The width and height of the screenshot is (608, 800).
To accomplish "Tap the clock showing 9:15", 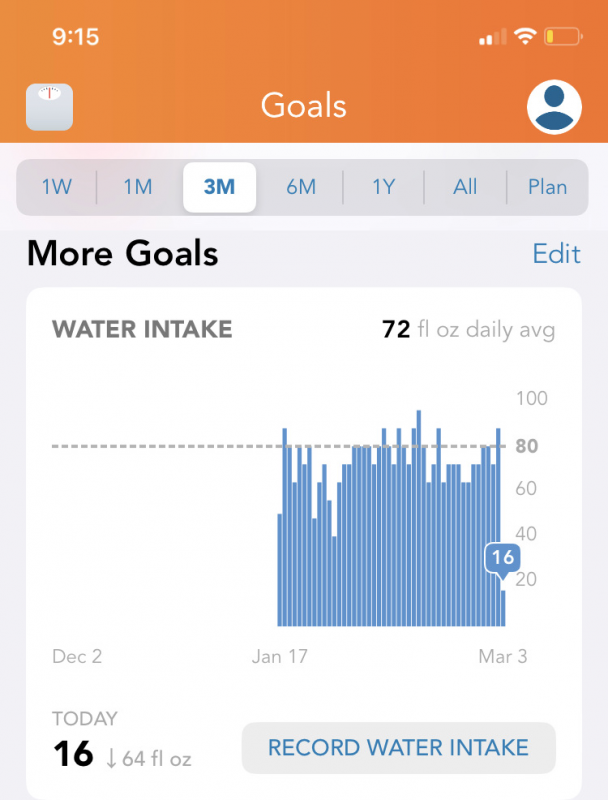I will 75,37.
